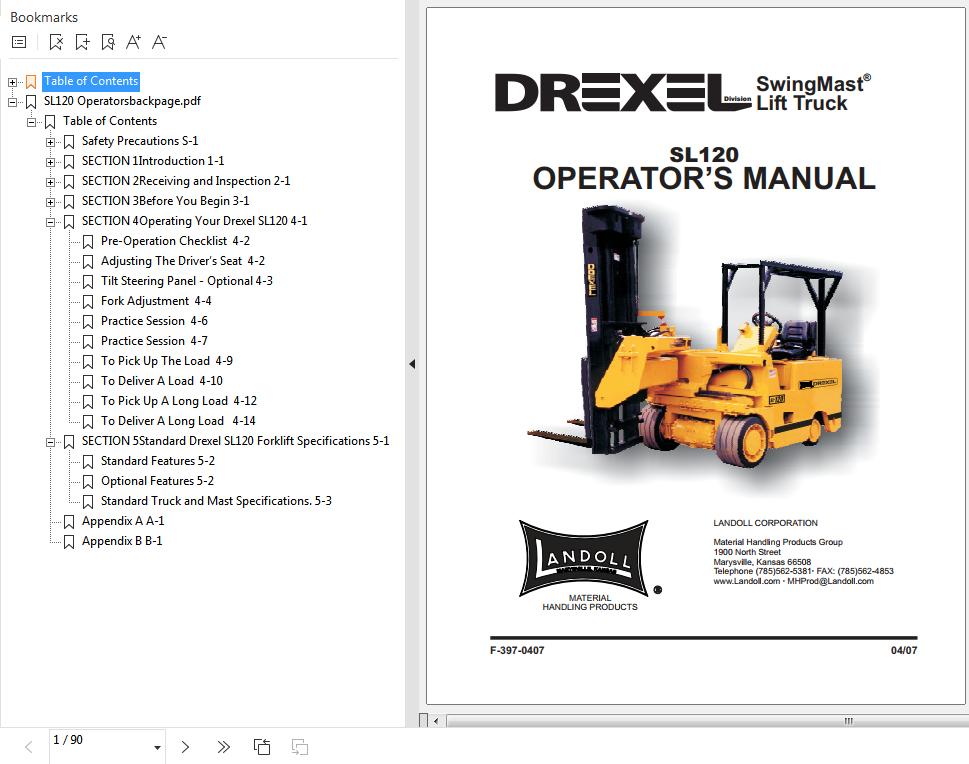Click bookmark icon beside SL120 Operatorsbackpage.pdf
Screen dimensions: 969x764
pos(31,101)
